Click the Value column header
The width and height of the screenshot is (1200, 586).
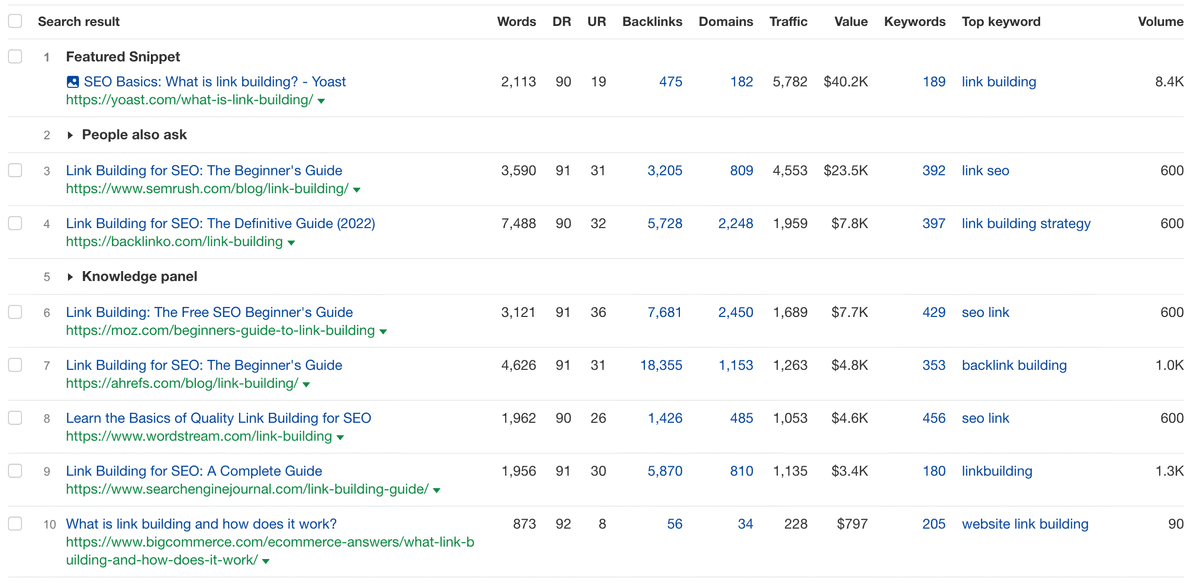point(851,21)
